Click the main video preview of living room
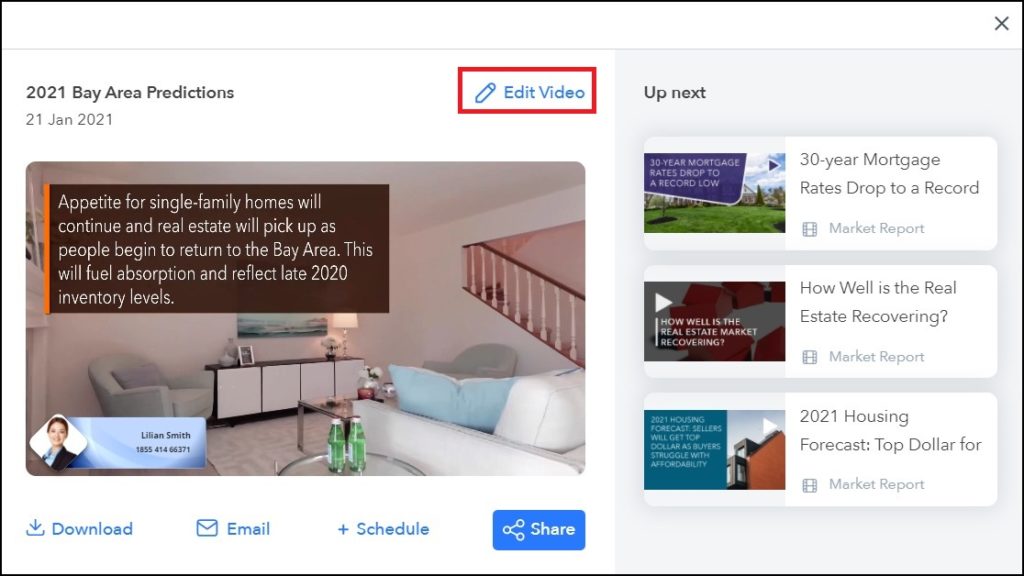The height and width of the screenshot is (576, 1024). pos(306,319)
